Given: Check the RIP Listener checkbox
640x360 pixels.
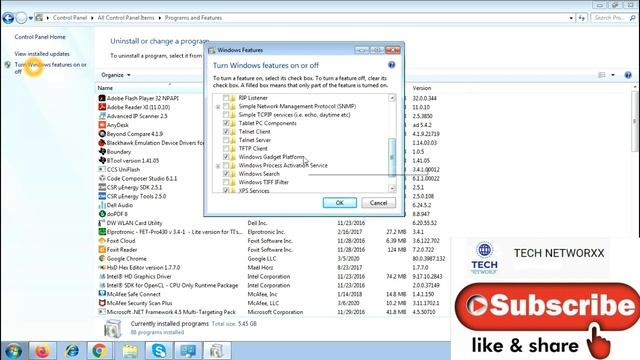Looking at the screenshot, I should pos(226,98).
